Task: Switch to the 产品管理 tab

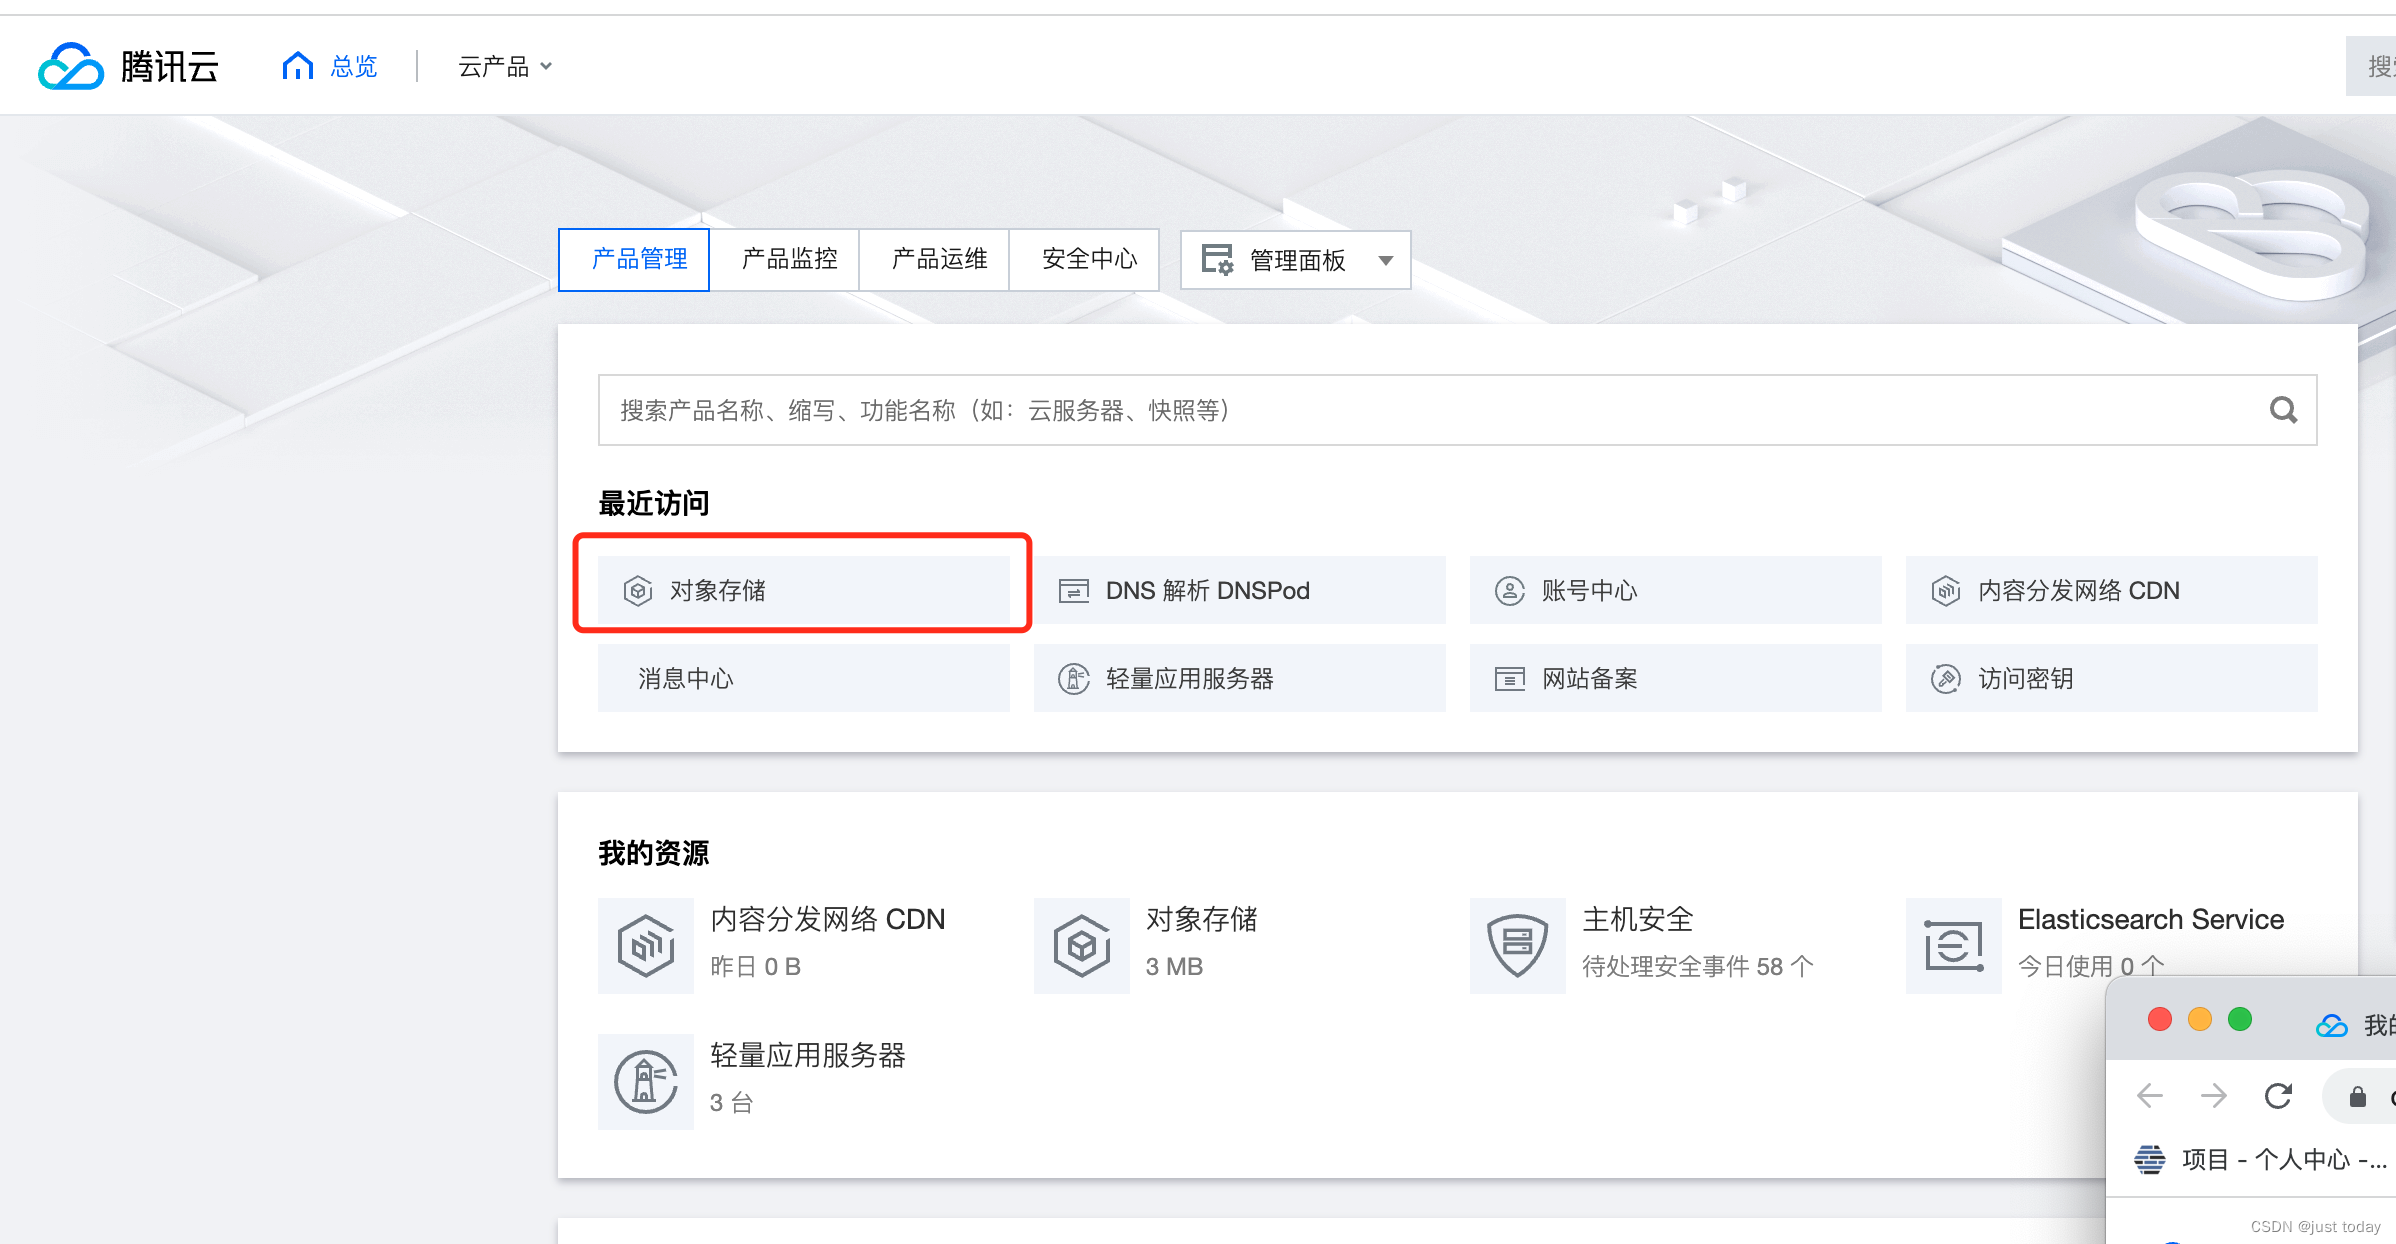Action: pos(634,260)
